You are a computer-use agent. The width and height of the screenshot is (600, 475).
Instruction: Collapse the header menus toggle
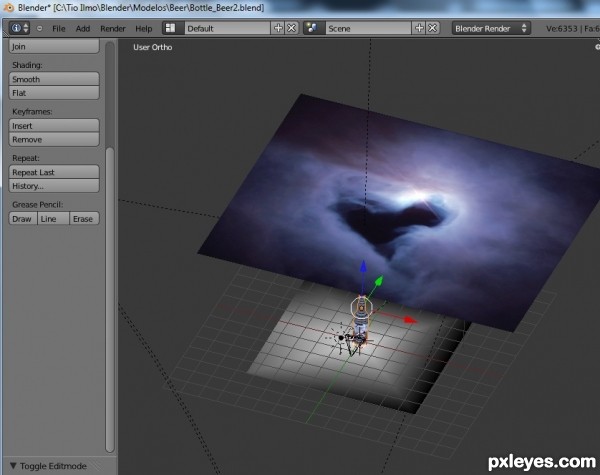[39, 28]
